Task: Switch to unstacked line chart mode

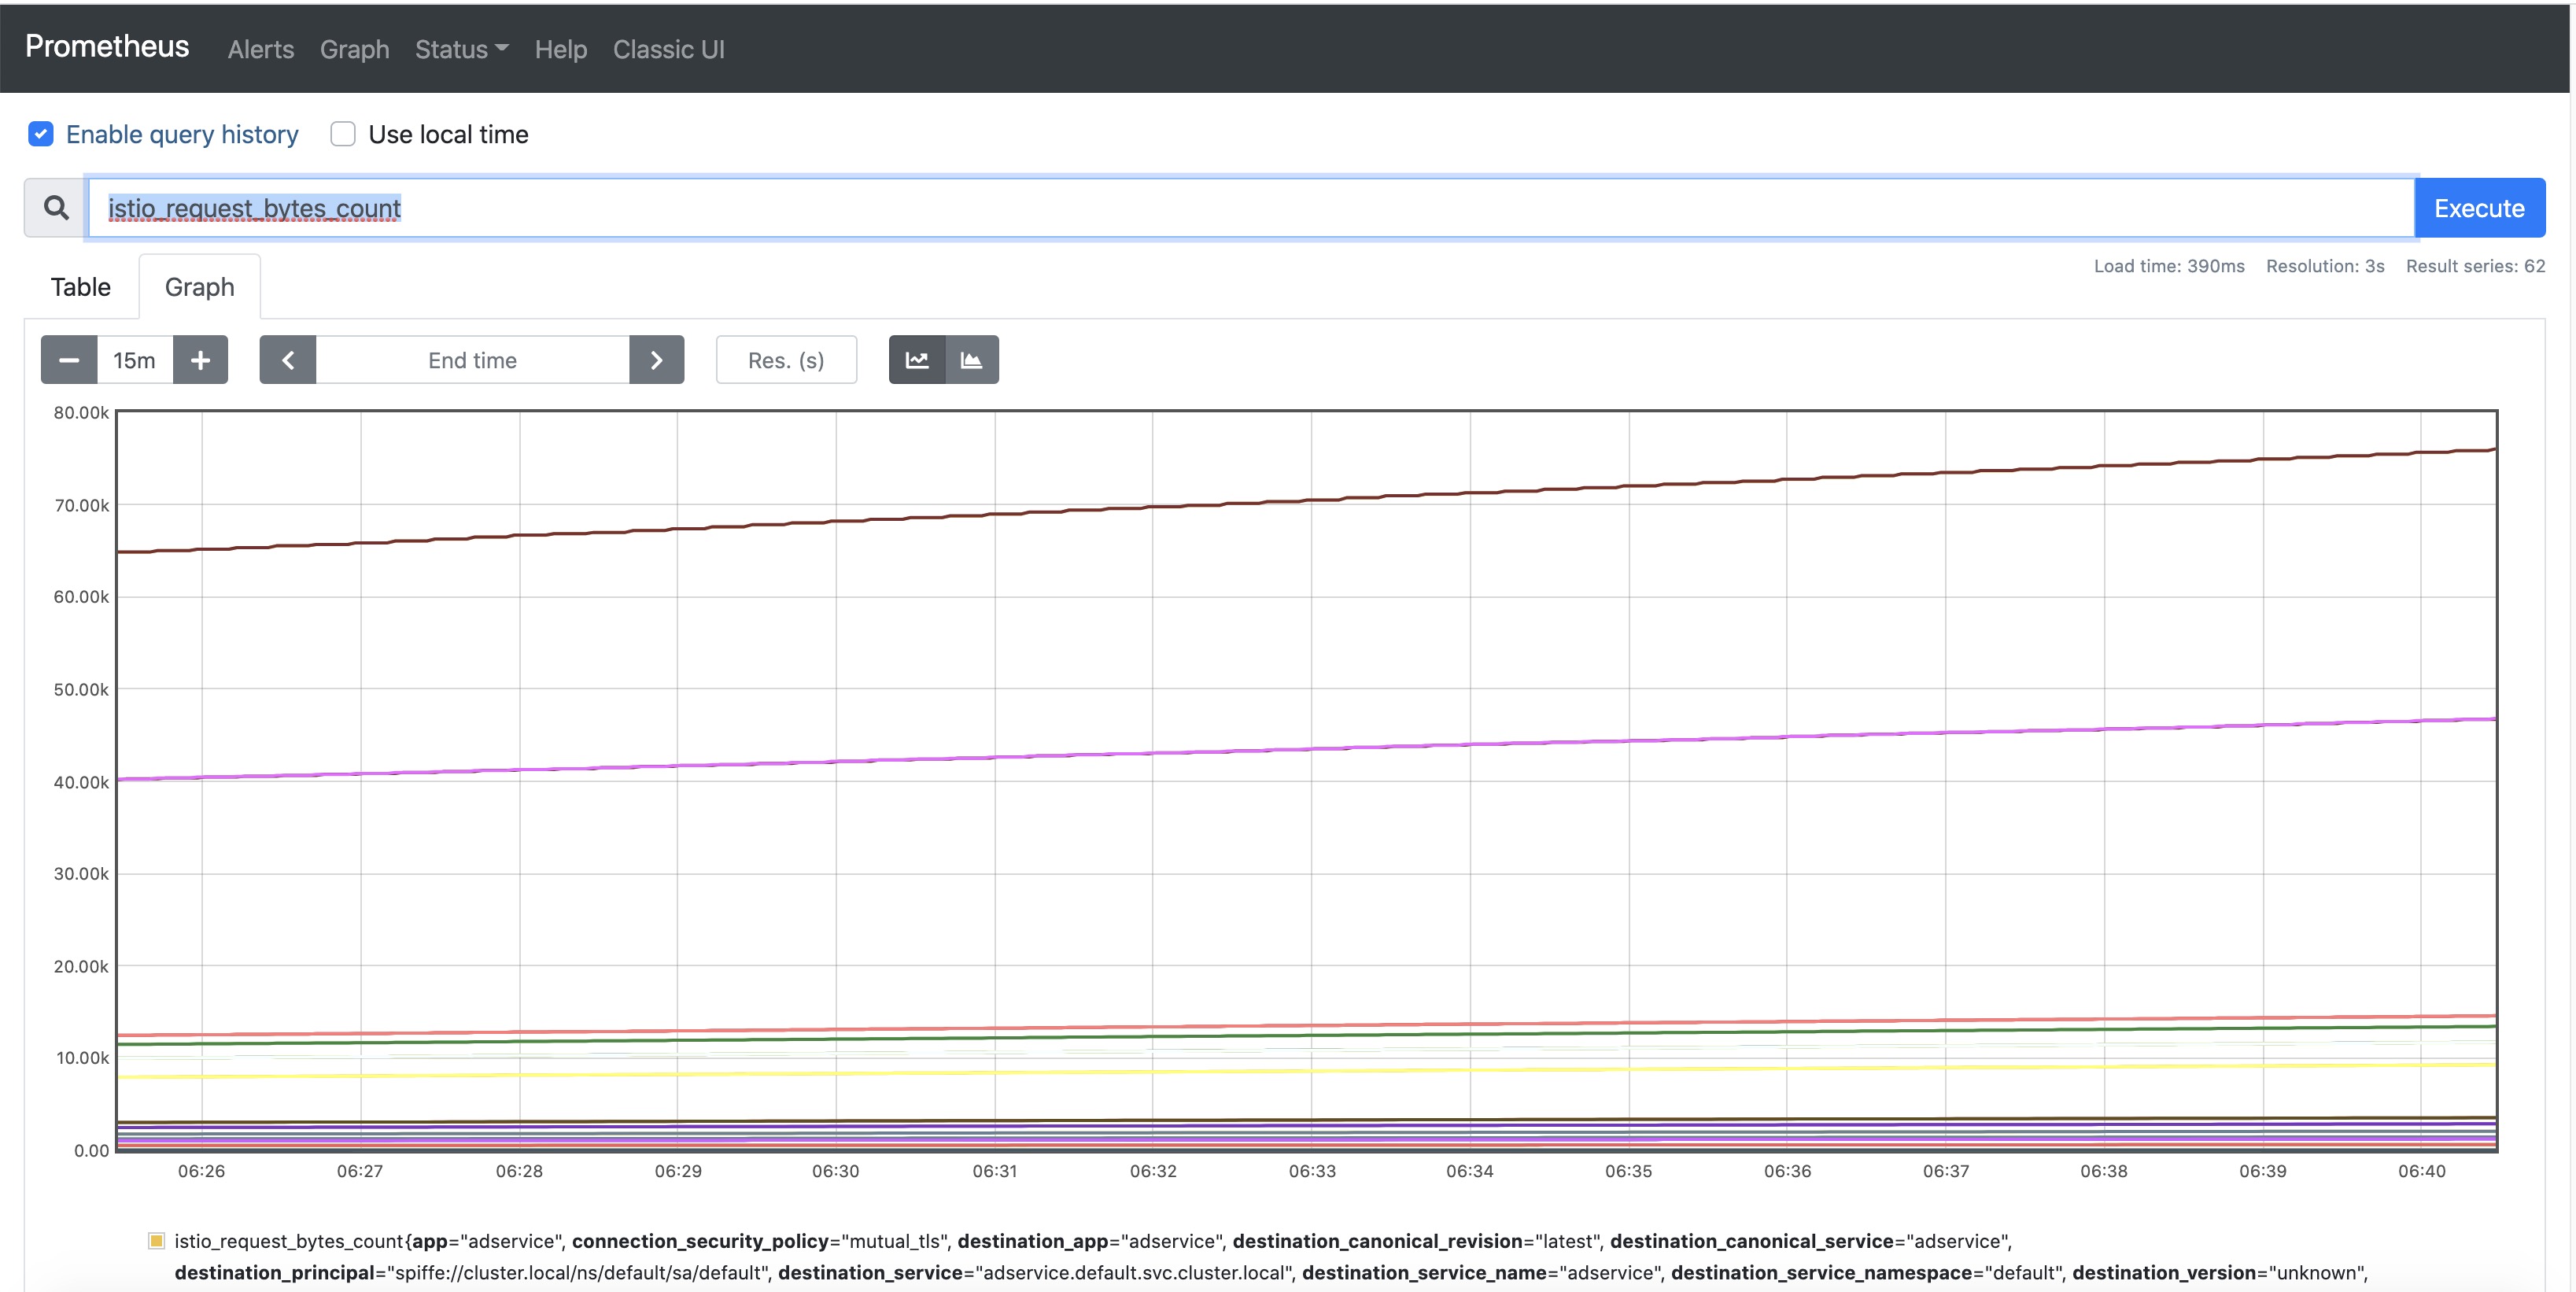Action: point(917,360)
